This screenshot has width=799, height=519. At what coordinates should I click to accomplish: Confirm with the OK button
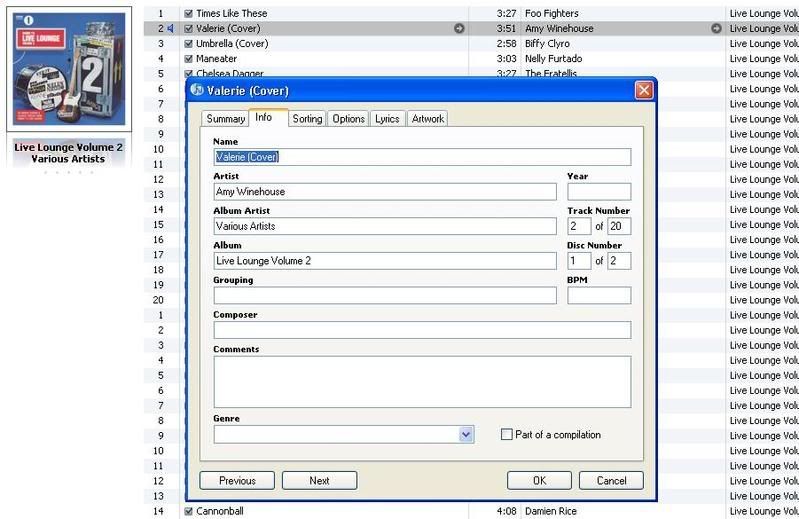pos(539,480)
